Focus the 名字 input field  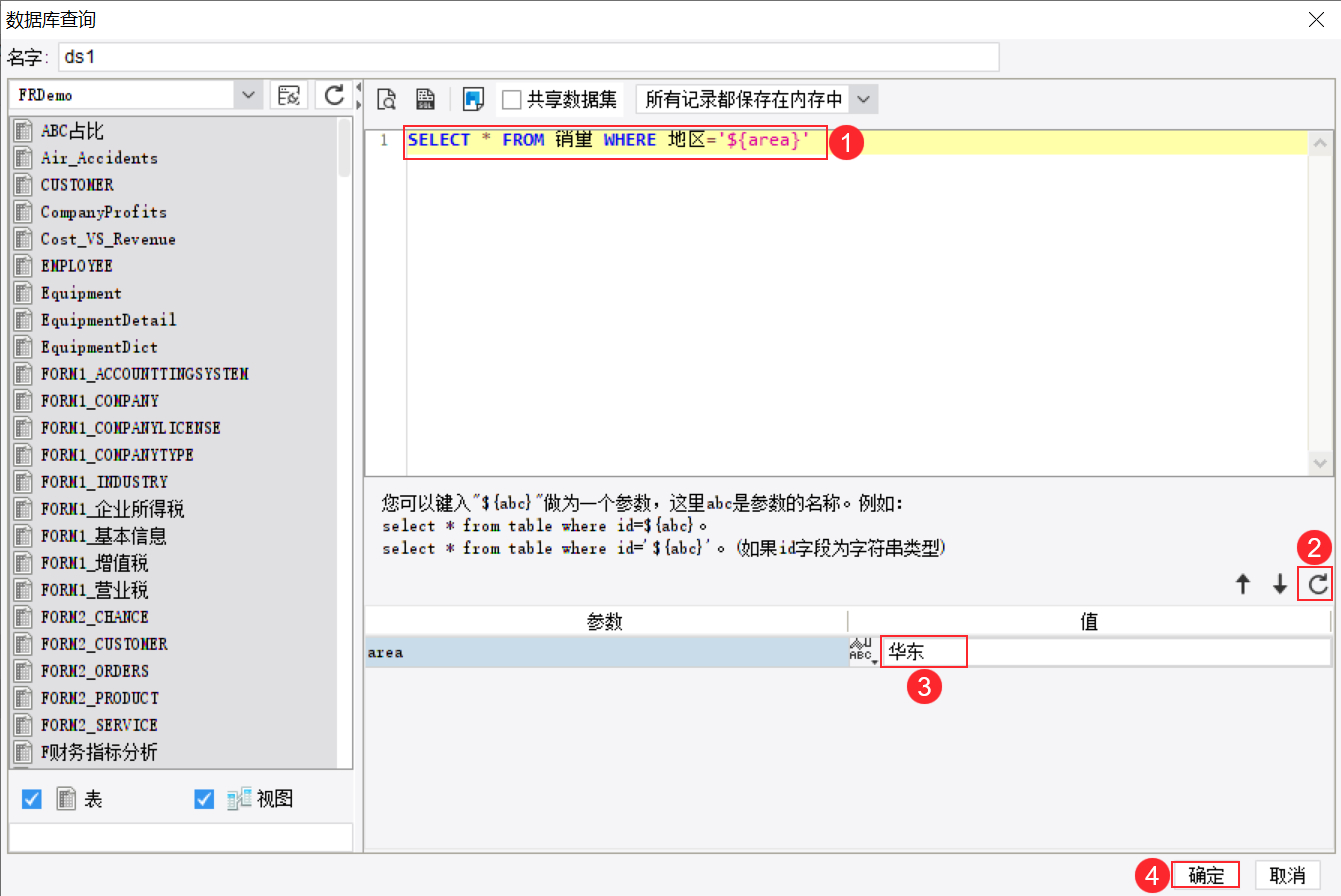tap(529, 57)
